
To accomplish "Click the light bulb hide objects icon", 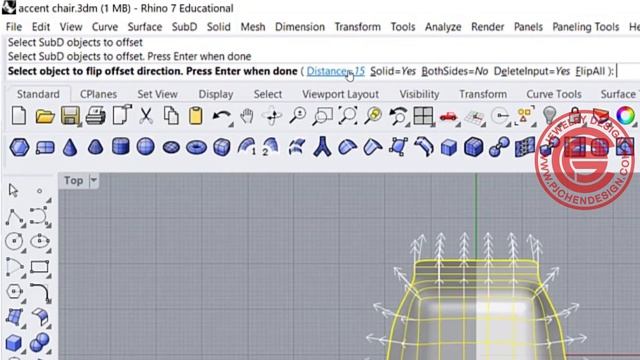I will point(549,116).
